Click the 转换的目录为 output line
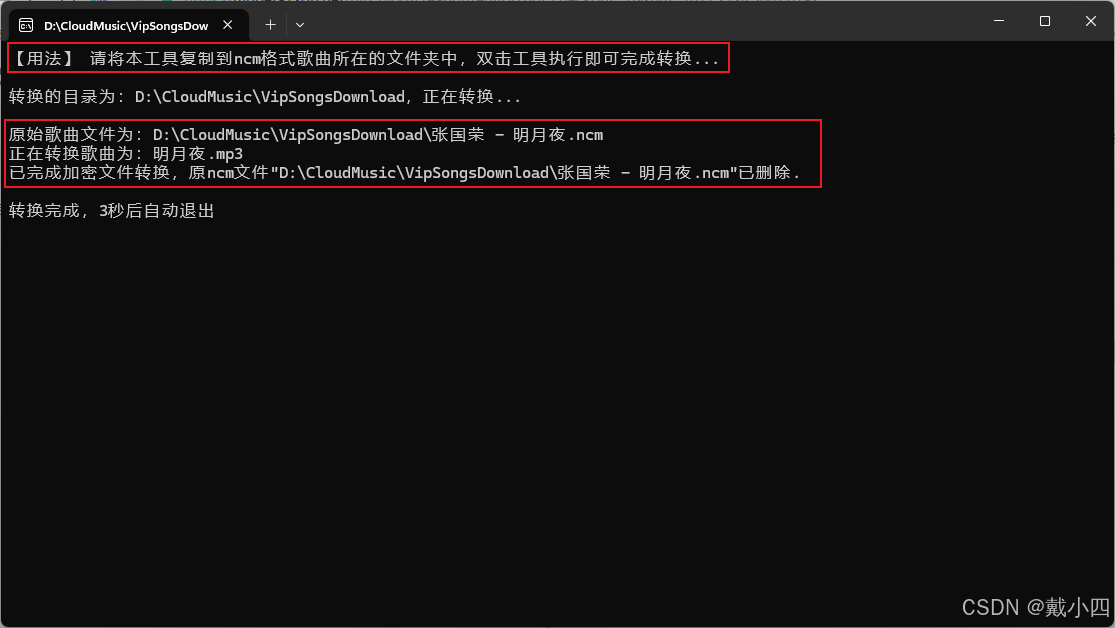1115x628 pixels. point(265,97)
